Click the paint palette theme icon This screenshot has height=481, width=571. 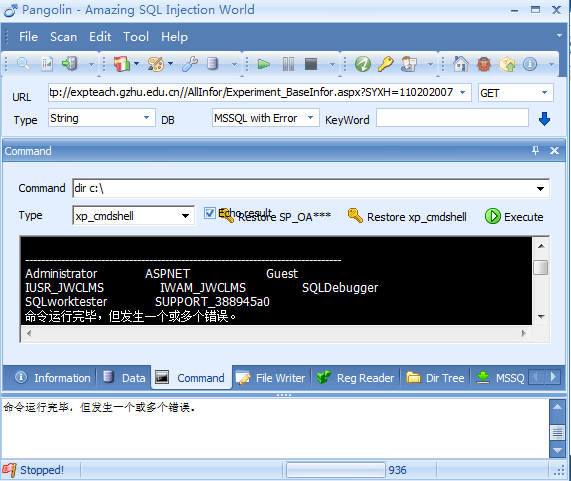tap(156, 64)
